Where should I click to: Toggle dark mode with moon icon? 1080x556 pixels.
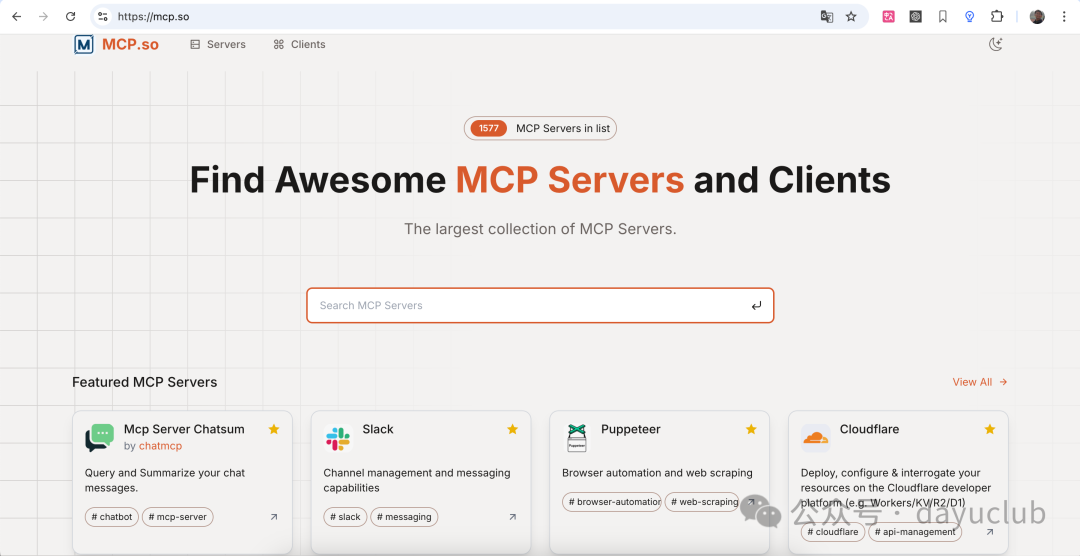click(995, 44)
